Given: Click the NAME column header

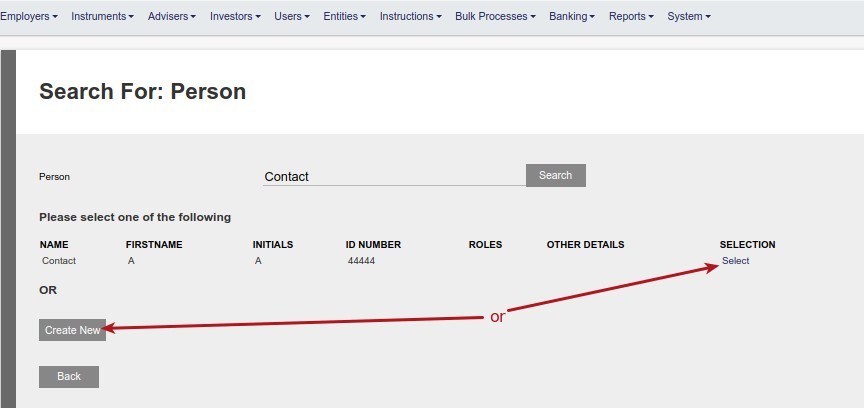Looking at the screenshot, I should (x=54, y=244).
